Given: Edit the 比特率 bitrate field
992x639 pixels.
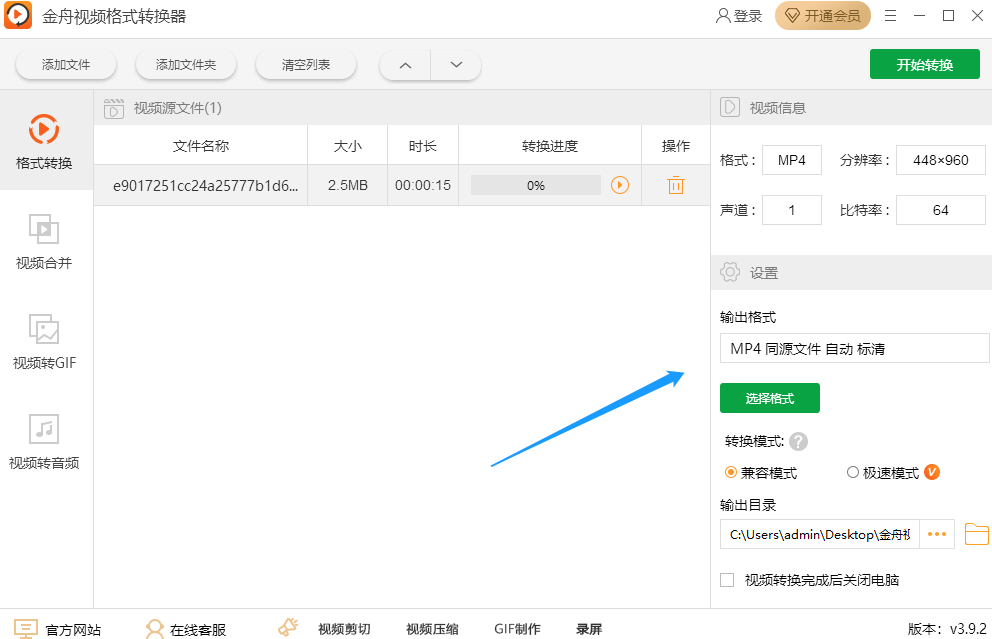Looking at the screenshot, I should (940, 210).
